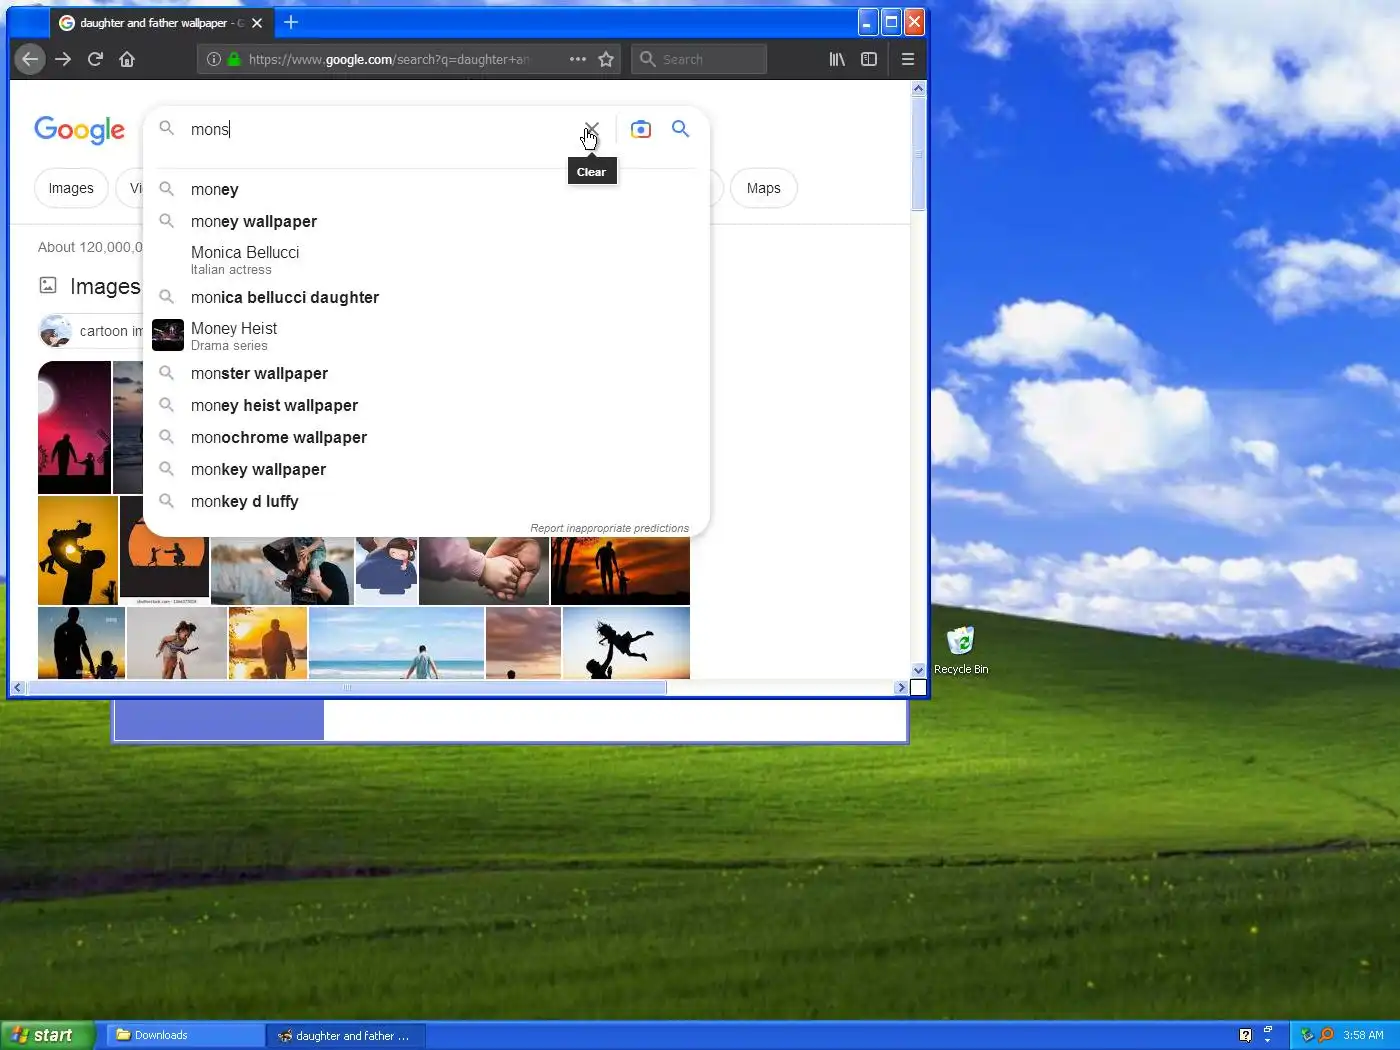This screenshot has height=1050, width=1400.
Task: Open page actions three-dot menu
Action: pos(578,59)
